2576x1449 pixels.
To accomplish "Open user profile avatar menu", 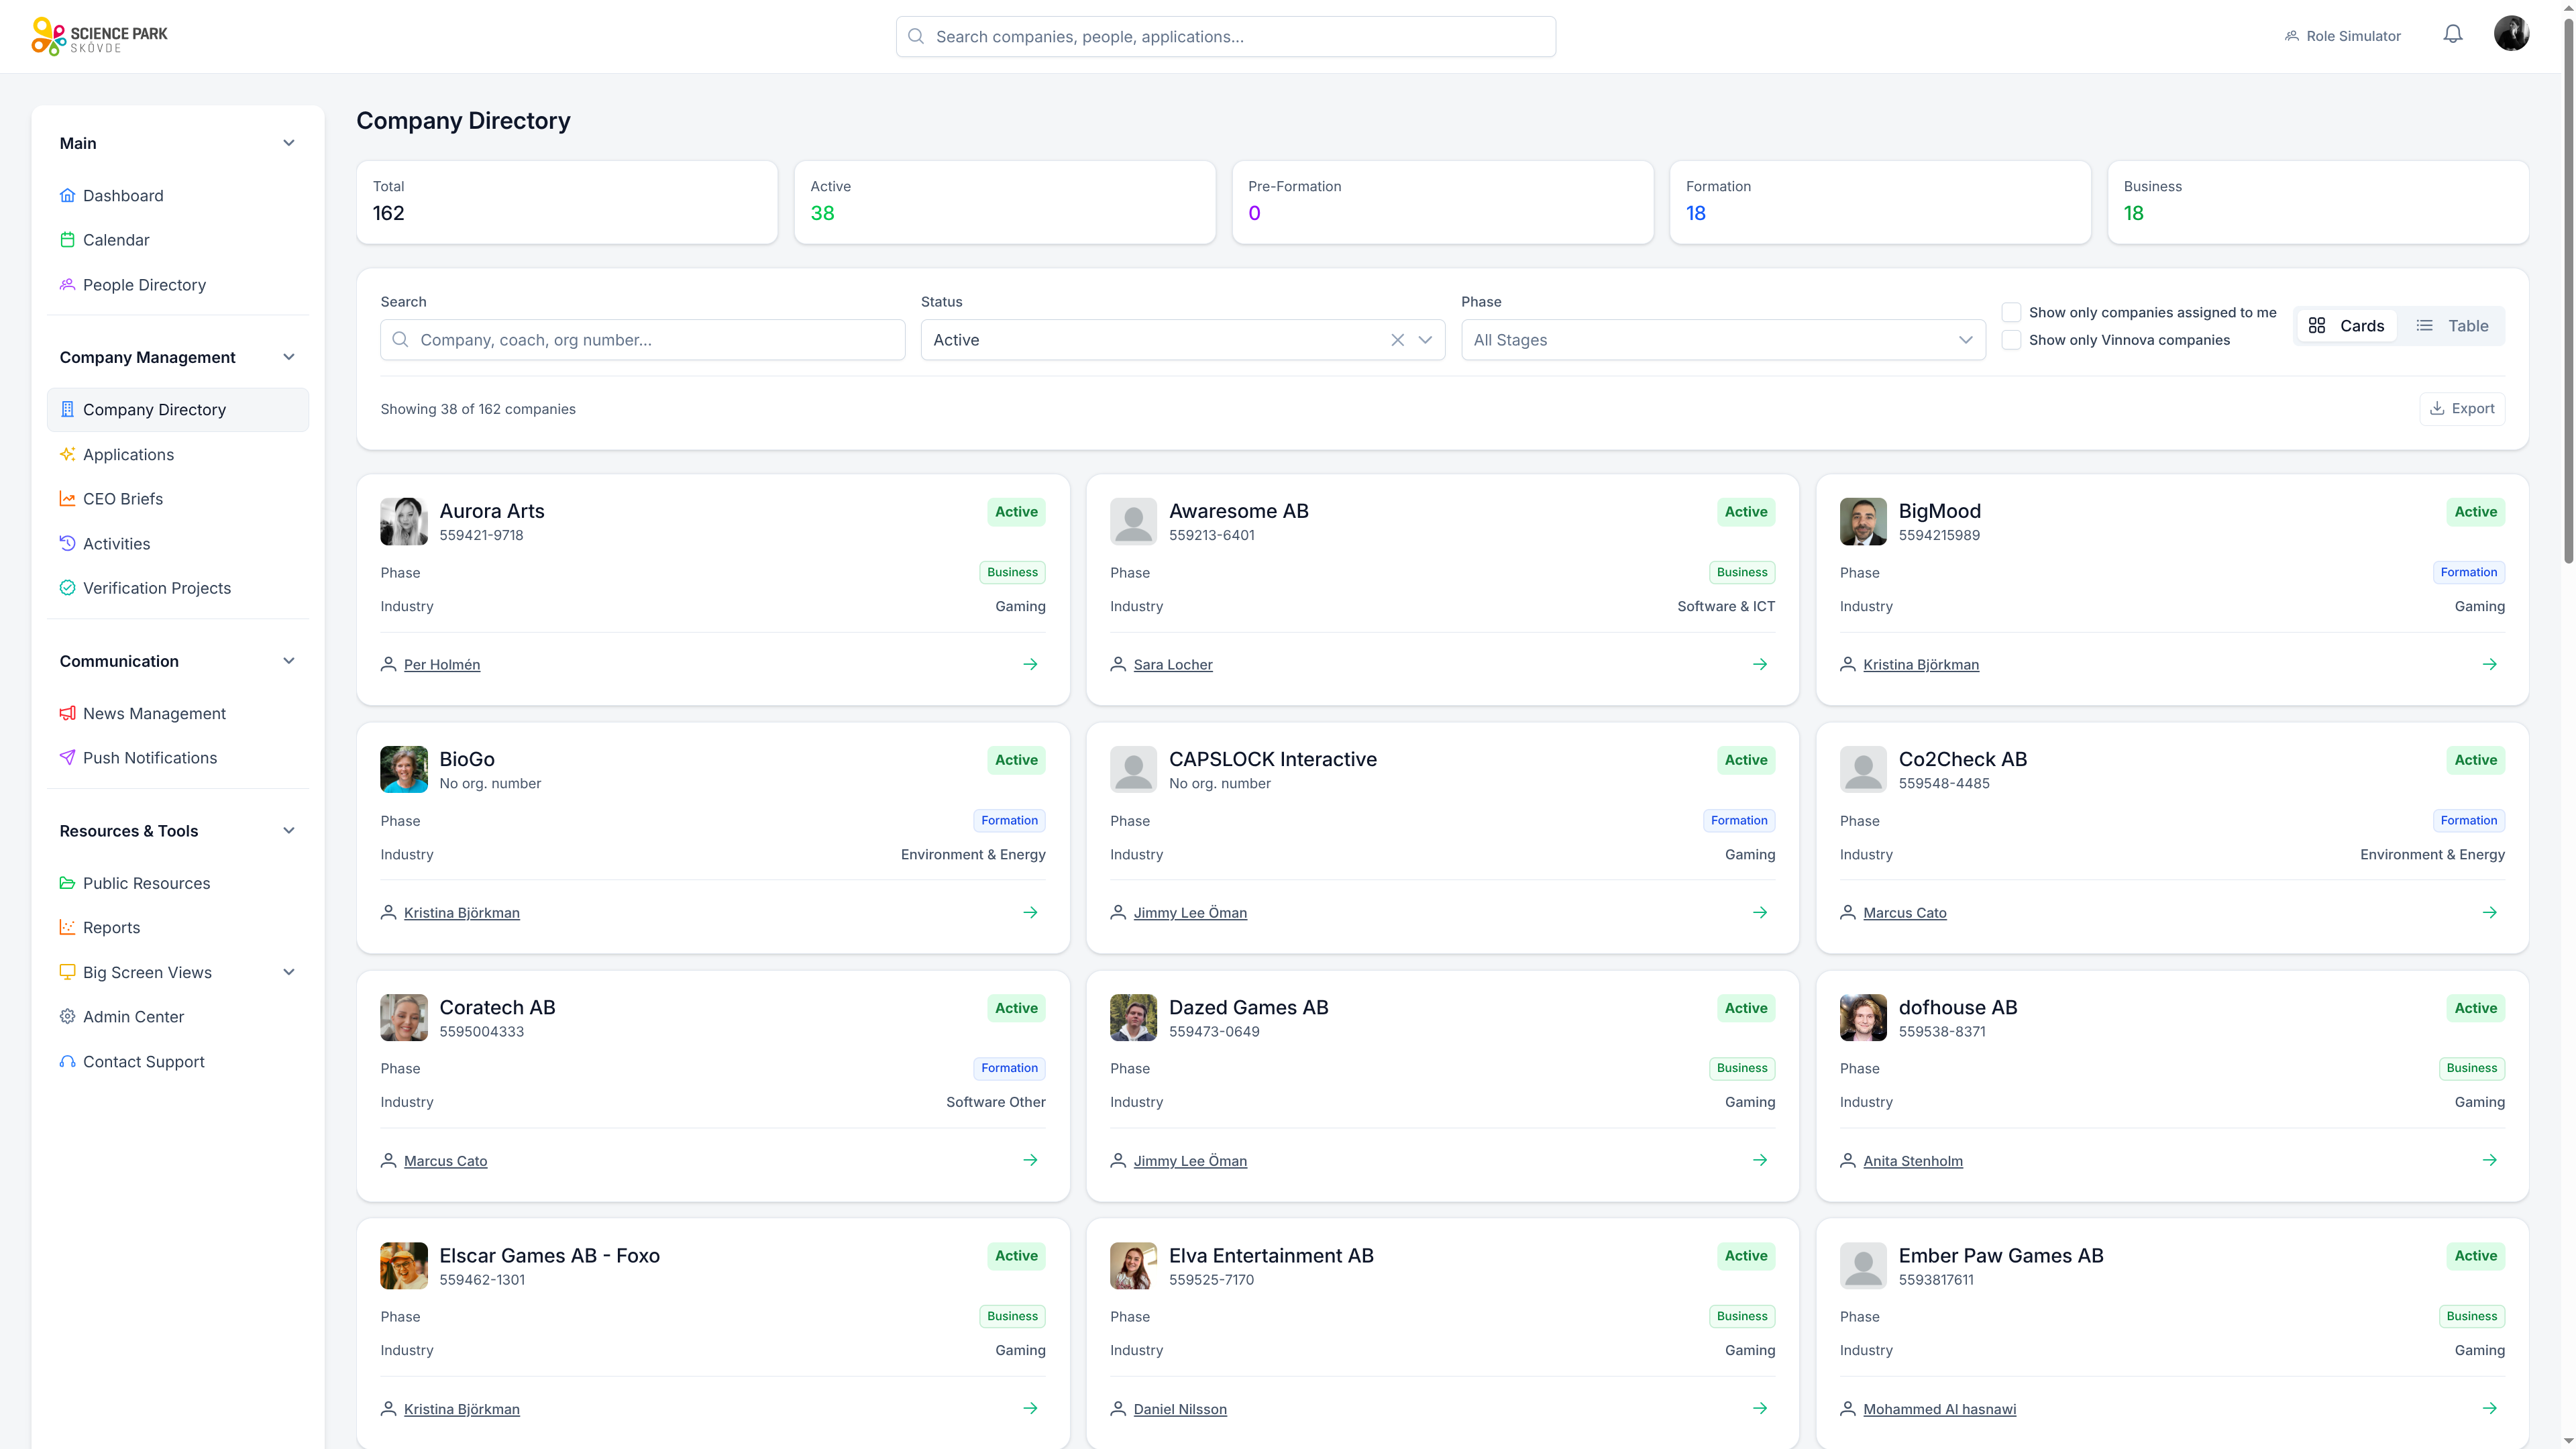I will (x=2511, y=34).
